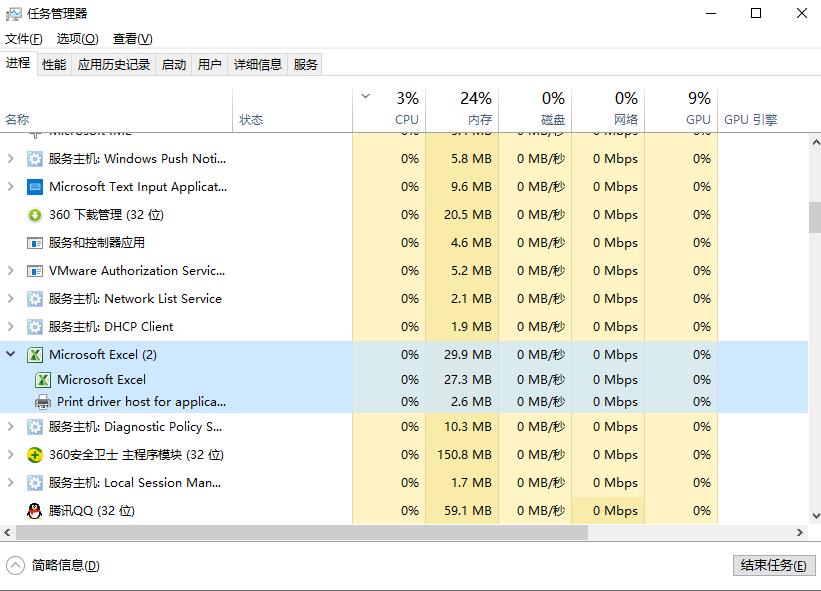
Task: Click the Microsoft Text Input Application icon
Action: 35,187
